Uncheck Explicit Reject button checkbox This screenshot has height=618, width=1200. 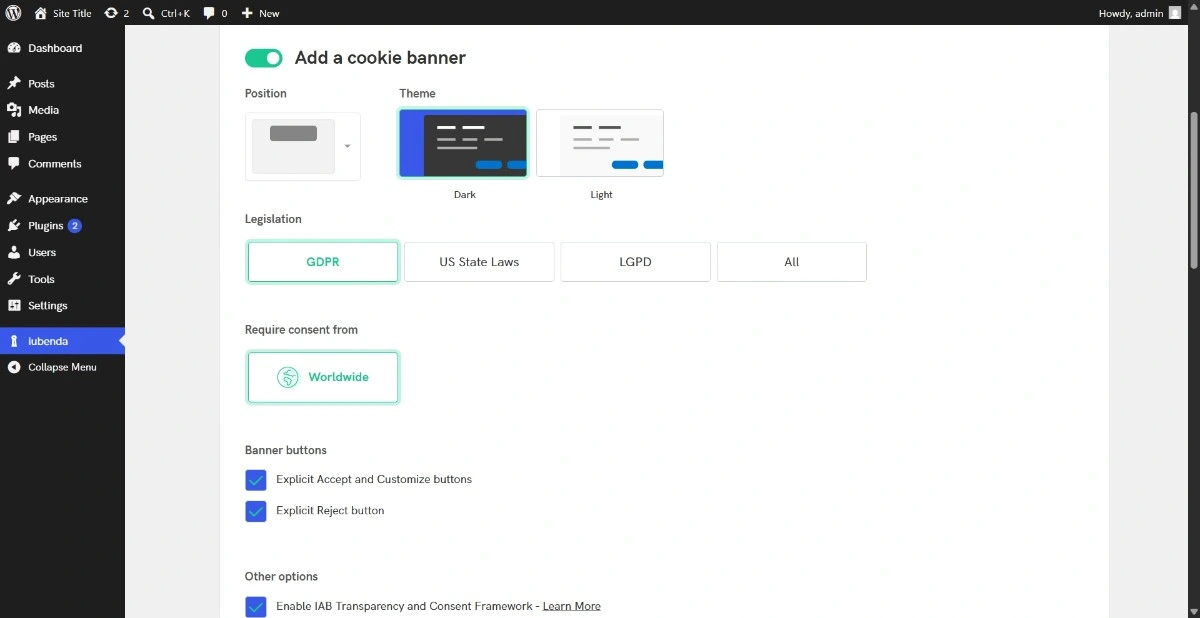pyautogui.click(x=256, y=511)
